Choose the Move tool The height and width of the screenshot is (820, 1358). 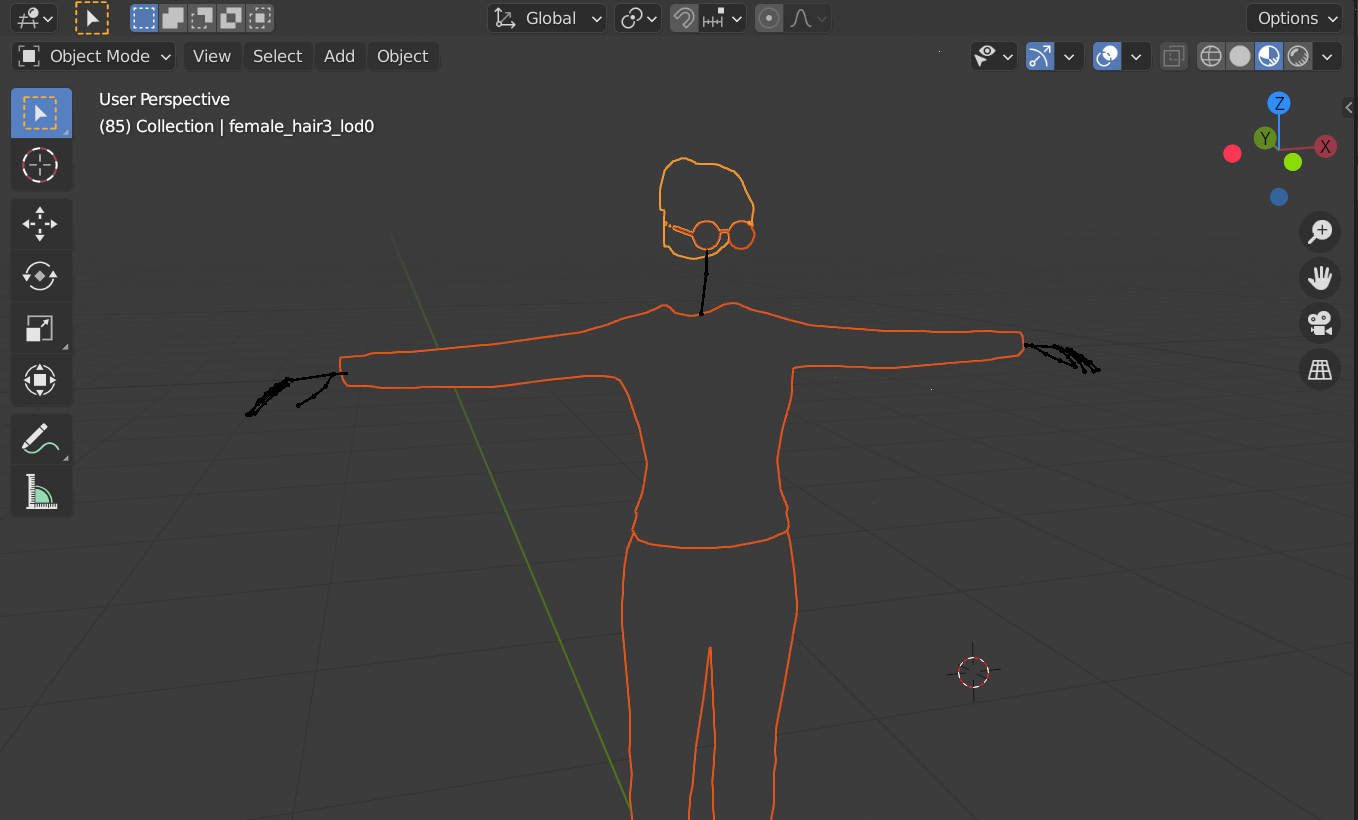pyautogui.click(x=41, y=224)
